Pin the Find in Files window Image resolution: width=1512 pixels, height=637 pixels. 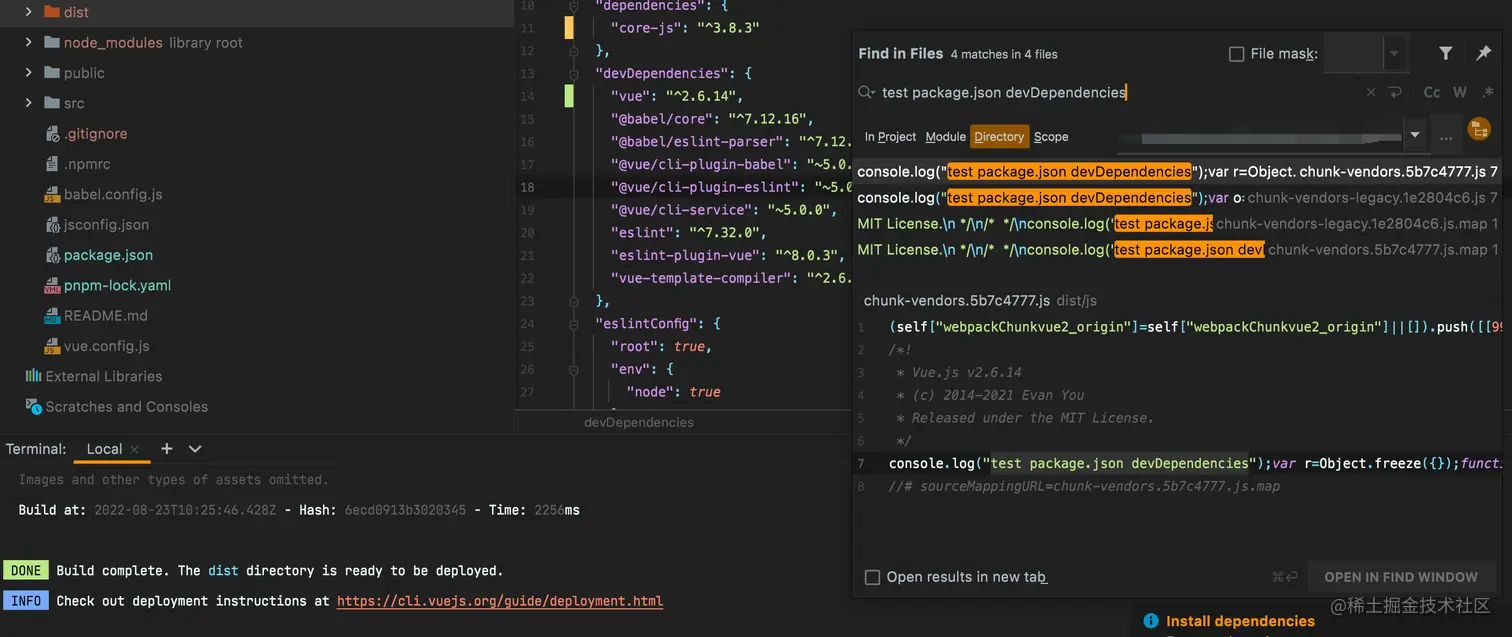(x=1483, y=54)
